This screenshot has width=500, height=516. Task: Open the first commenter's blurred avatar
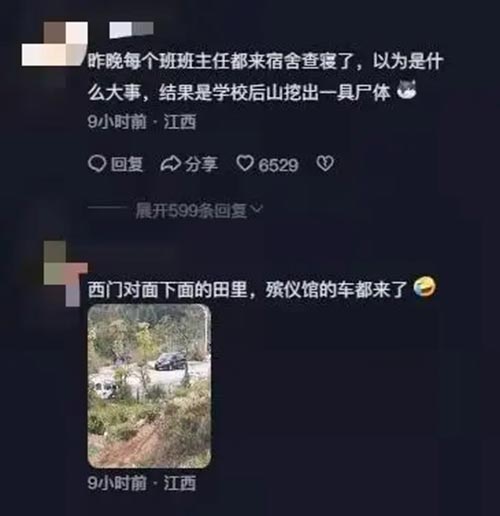tap(55, 44)
